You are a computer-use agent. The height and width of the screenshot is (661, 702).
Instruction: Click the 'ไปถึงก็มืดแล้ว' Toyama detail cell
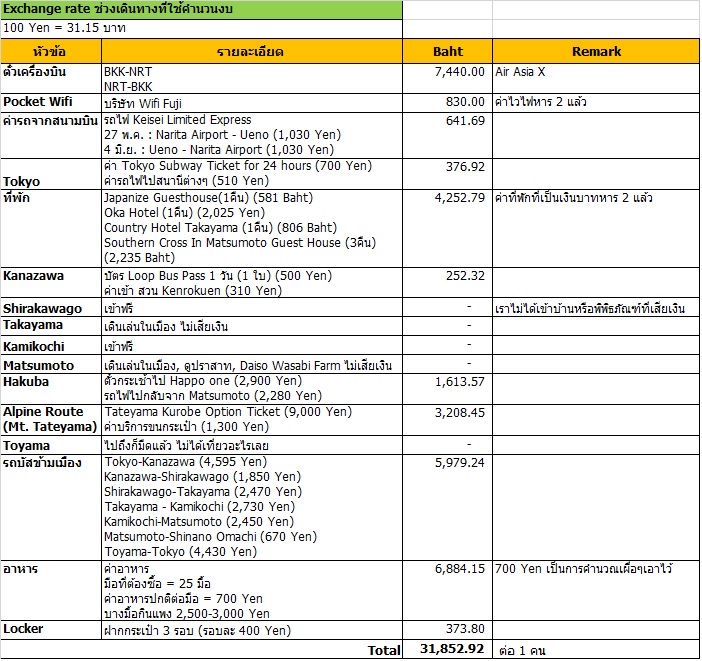(252, 445)
